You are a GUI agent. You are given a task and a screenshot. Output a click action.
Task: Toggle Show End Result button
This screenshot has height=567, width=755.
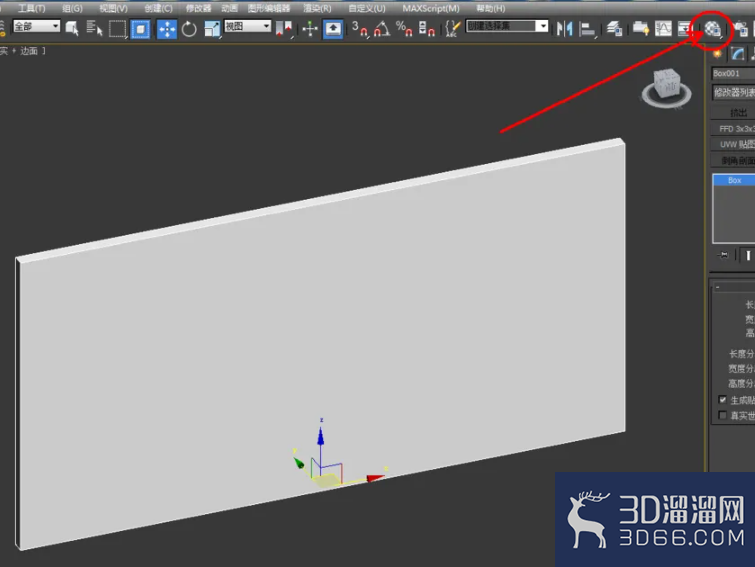click(x=747, y=256)
